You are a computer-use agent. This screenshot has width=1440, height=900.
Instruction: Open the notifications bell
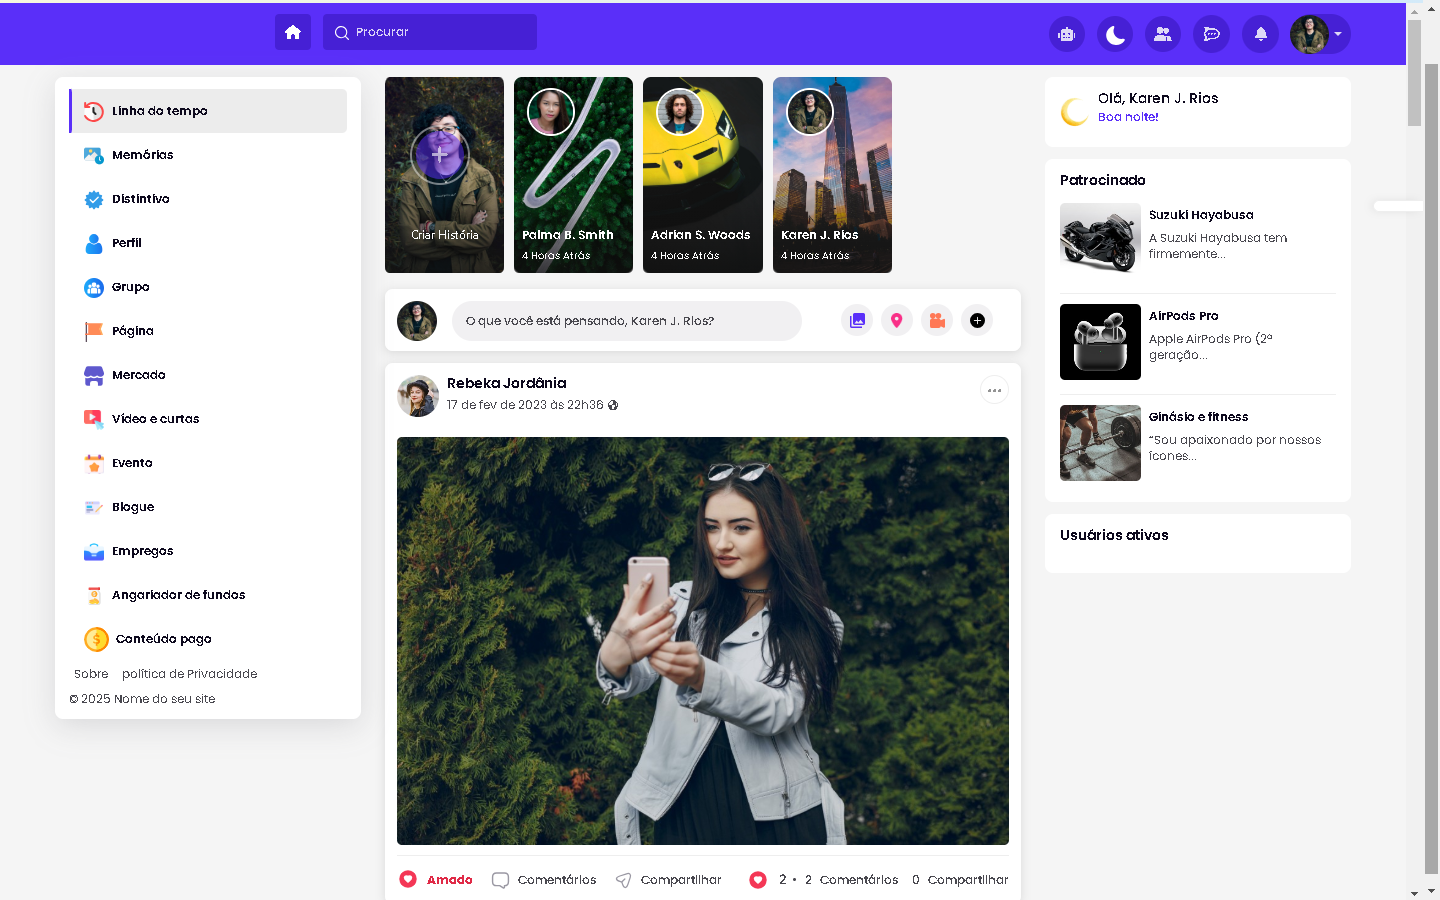point(1260,34)
